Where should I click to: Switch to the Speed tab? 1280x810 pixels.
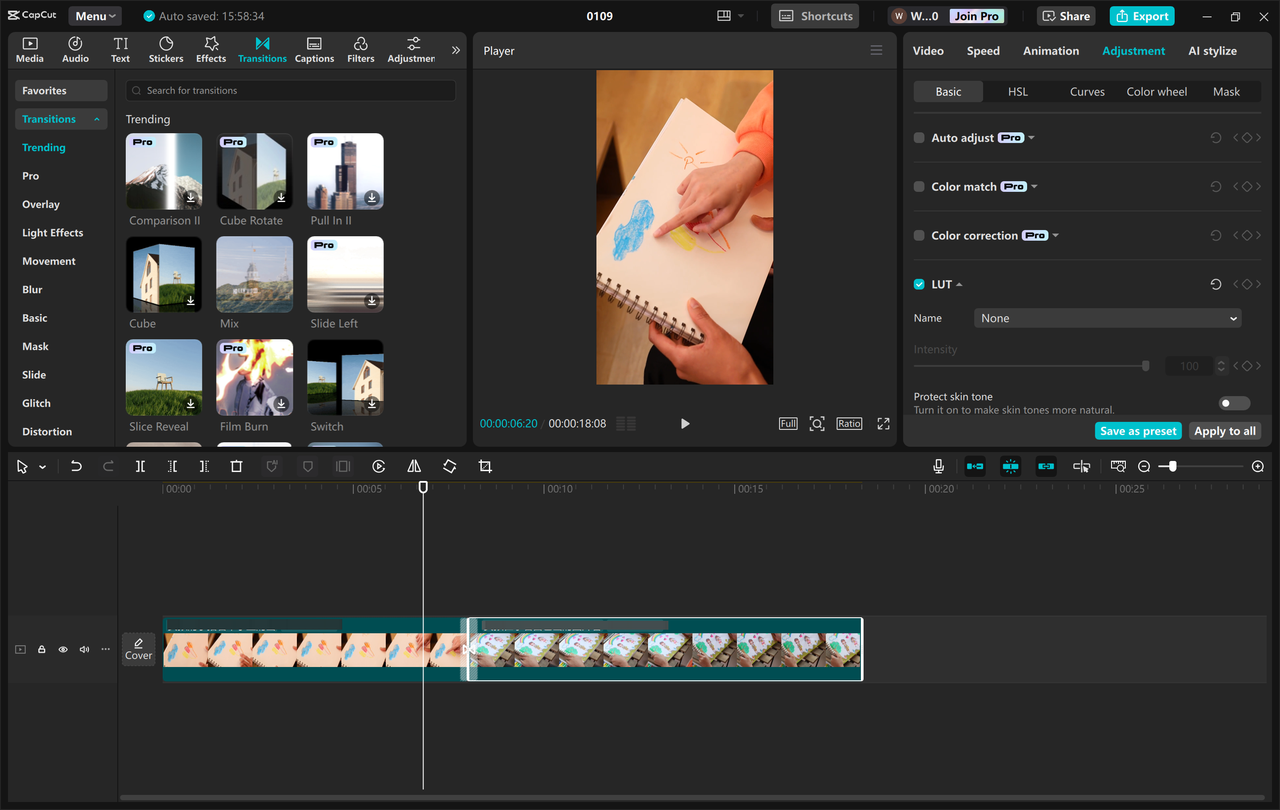tap(983, 50)
